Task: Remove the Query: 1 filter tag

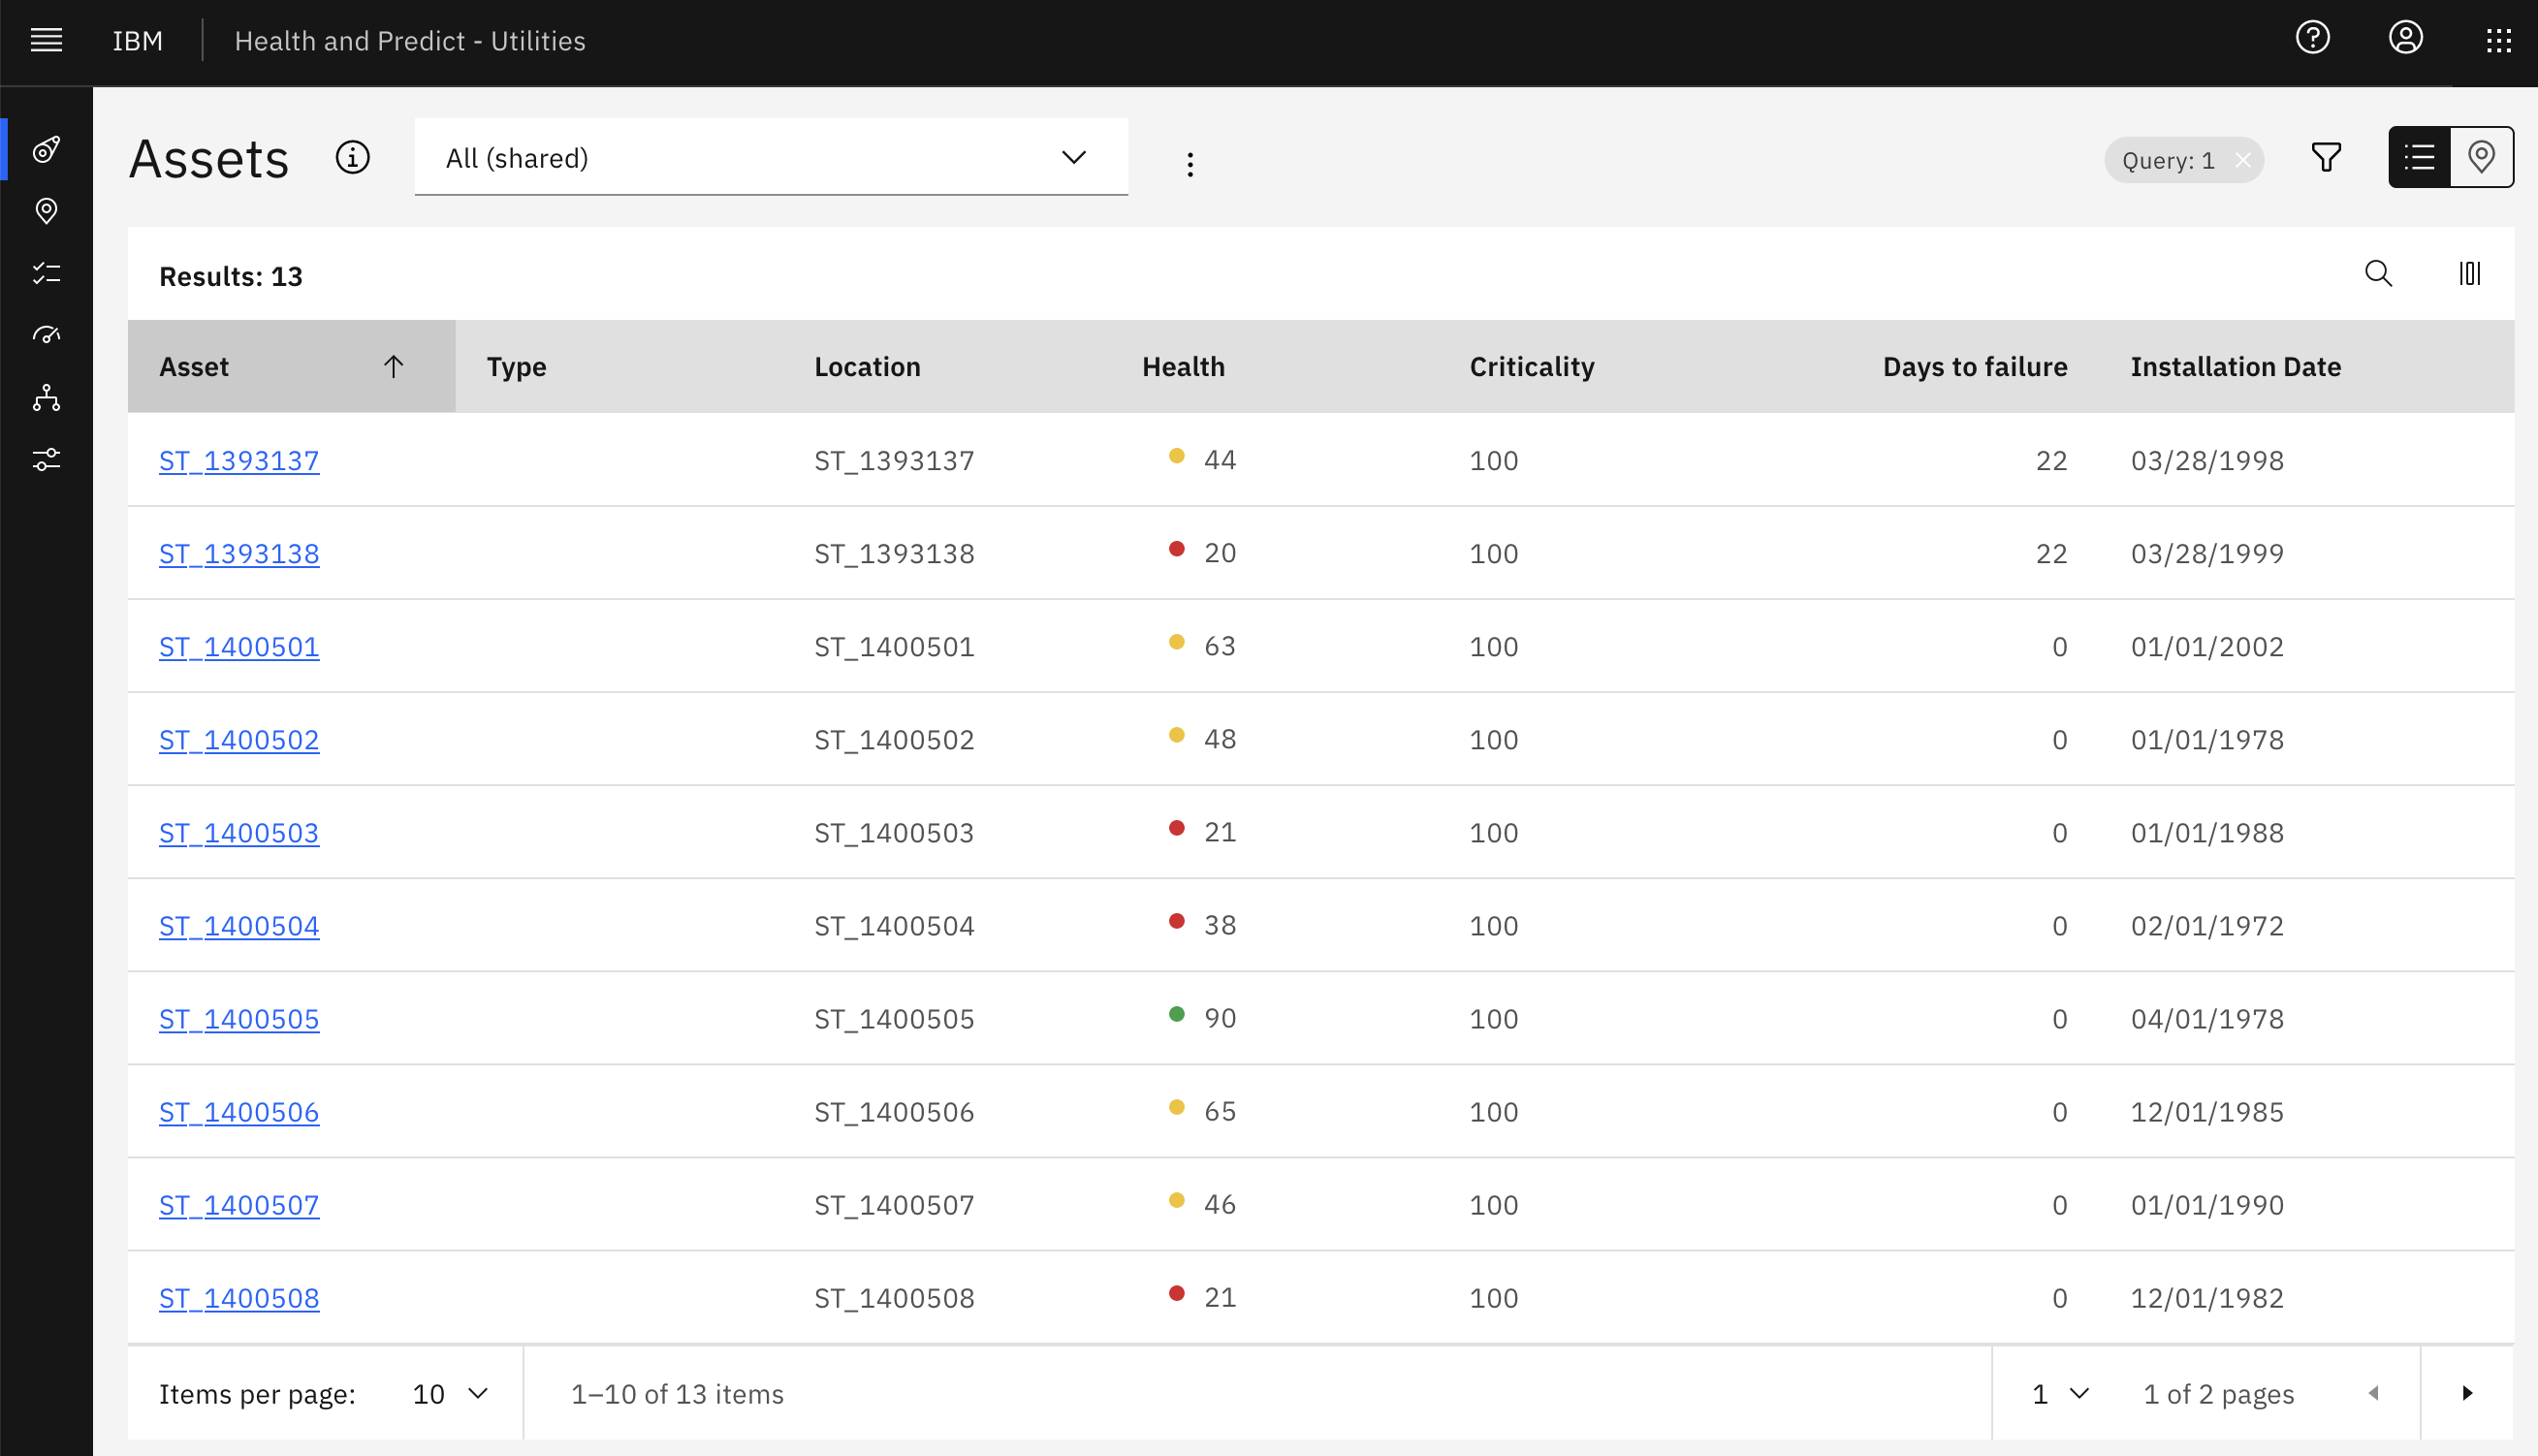Action: [x=2243, y=160]
